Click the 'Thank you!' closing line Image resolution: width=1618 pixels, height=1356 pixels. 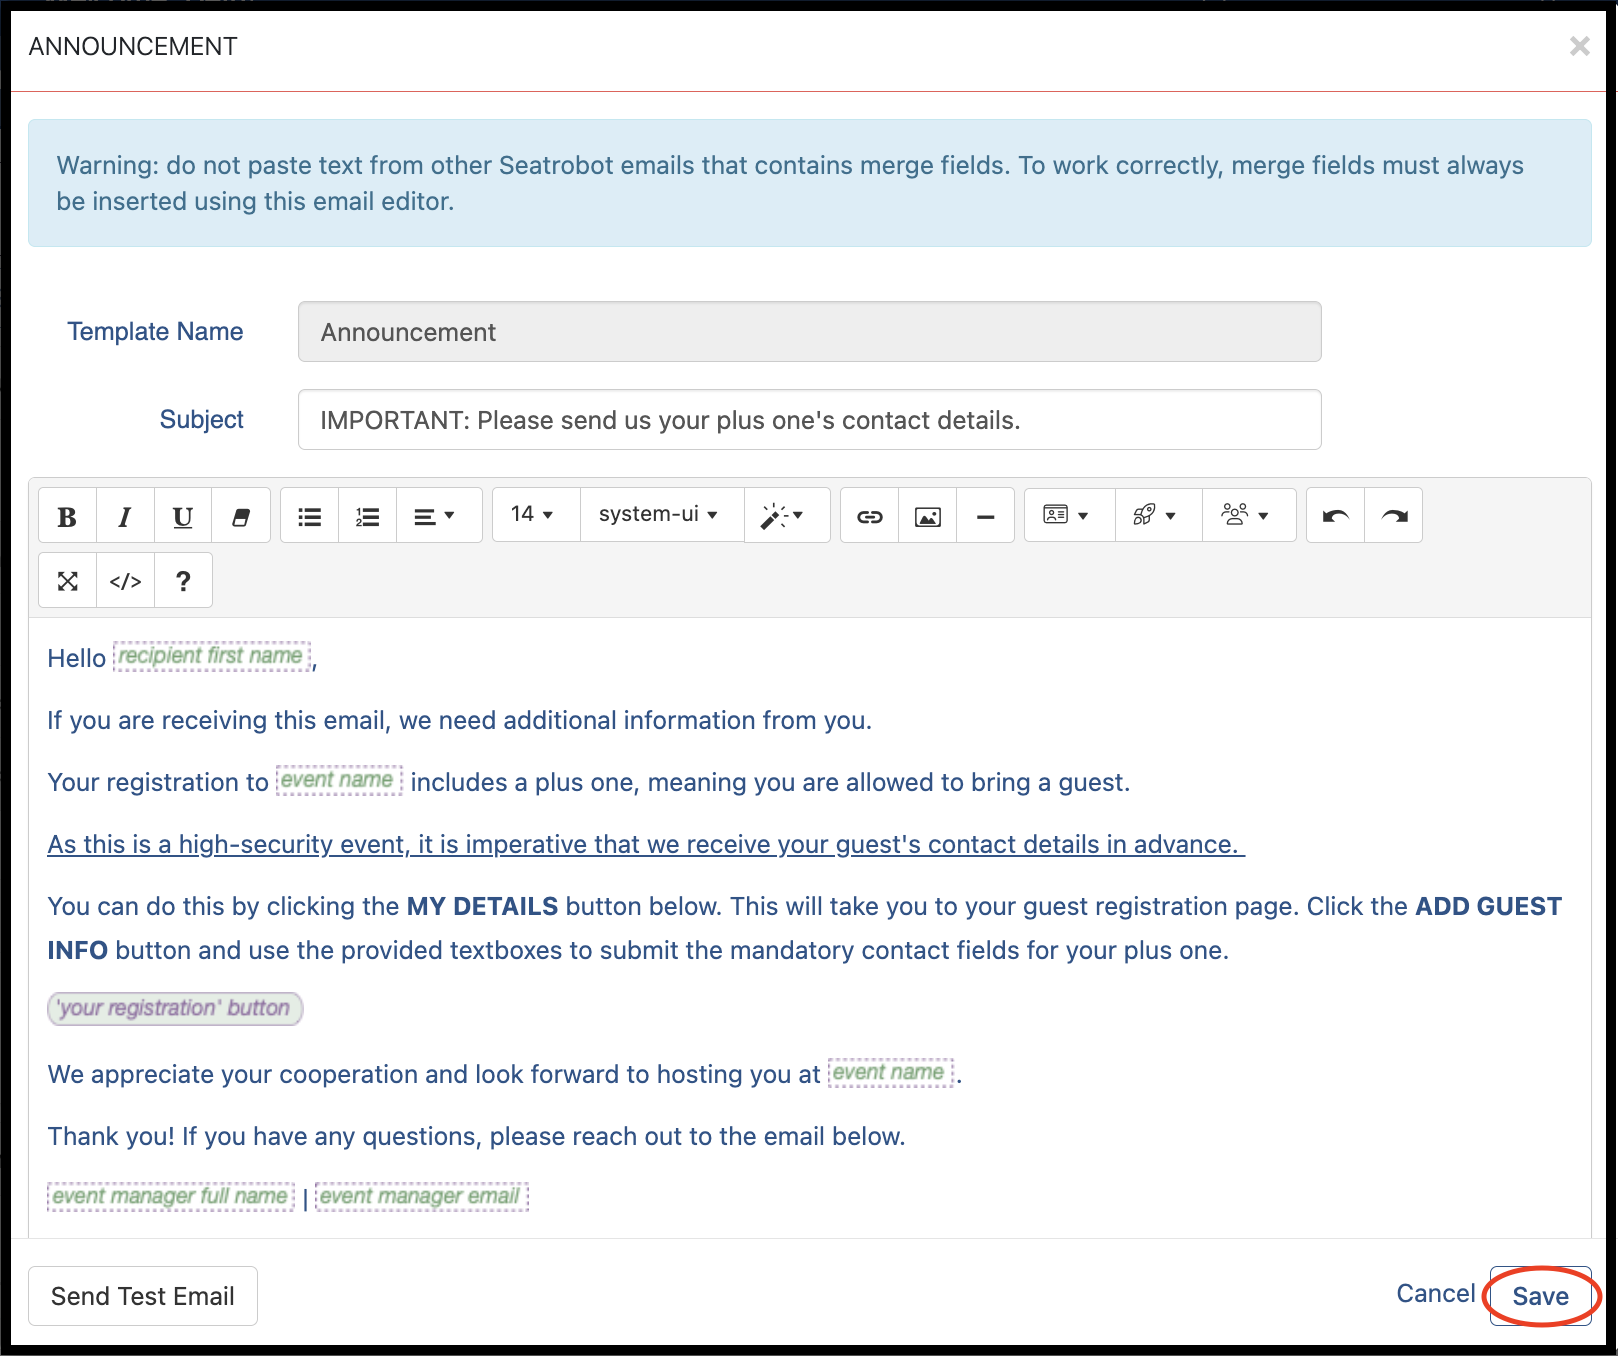point(476,1136)
